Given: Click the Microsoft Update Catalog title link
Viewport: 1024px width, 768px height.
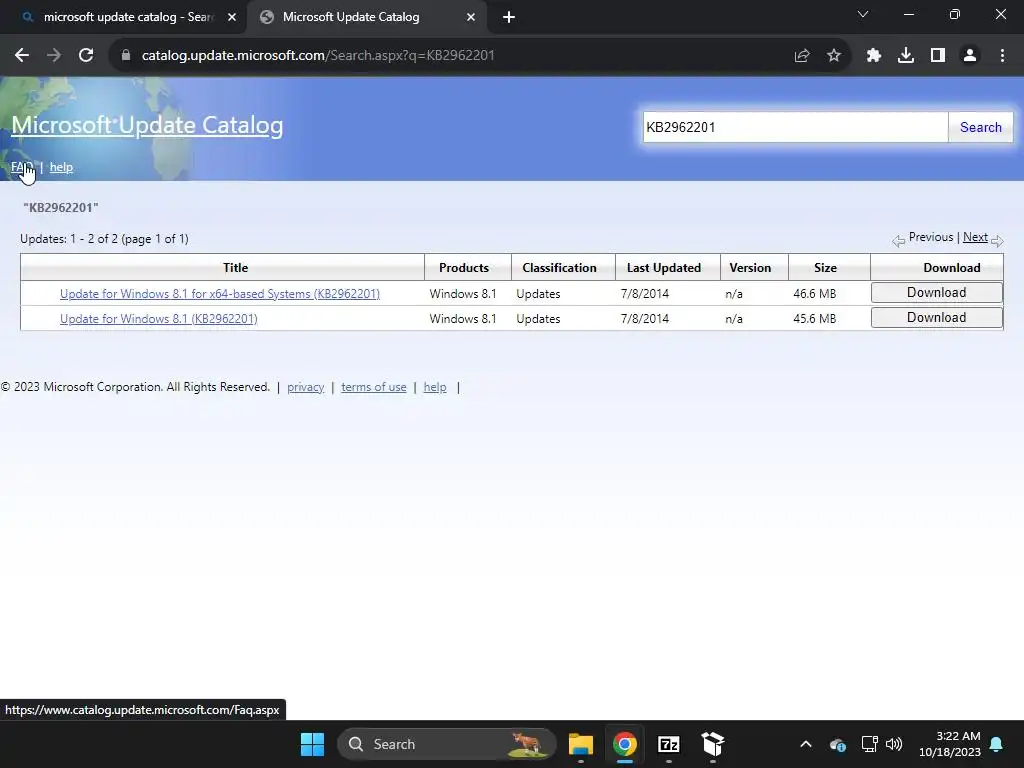Looking at the screenshot, I should [148, 125].
